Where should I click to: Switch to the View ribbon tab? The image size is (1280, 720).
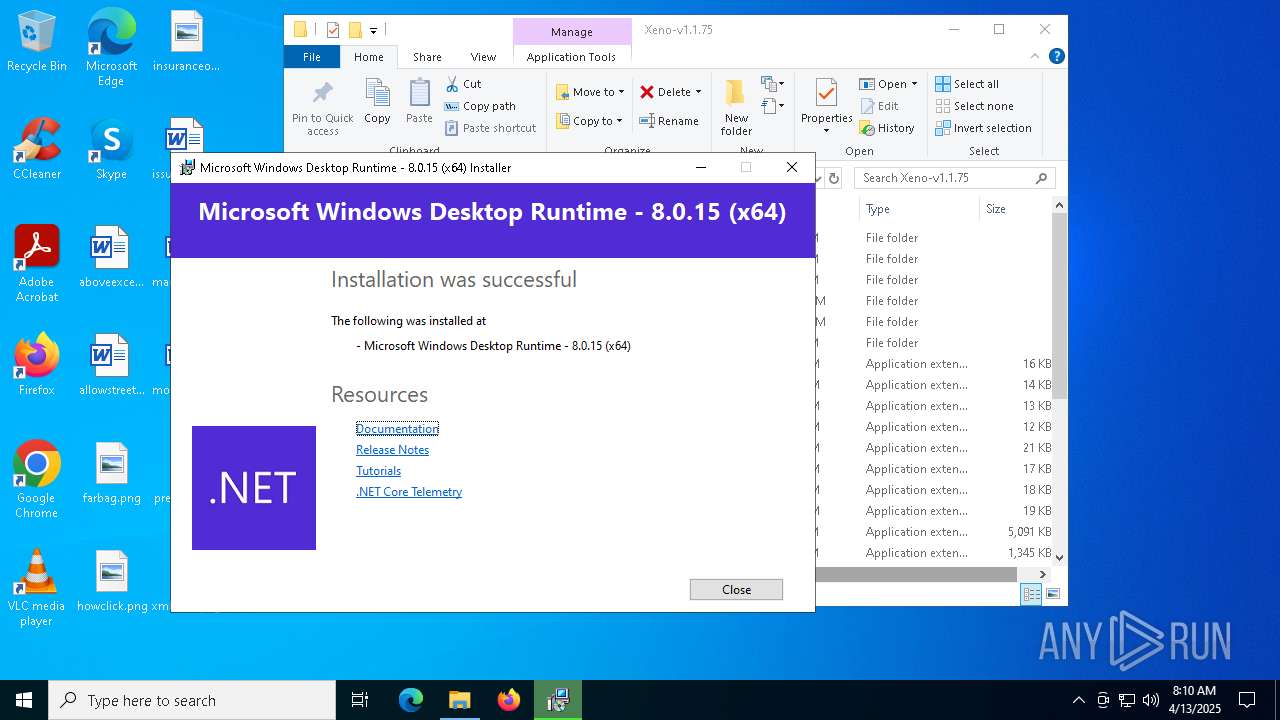pyautogui.click(x=483, y=57)
